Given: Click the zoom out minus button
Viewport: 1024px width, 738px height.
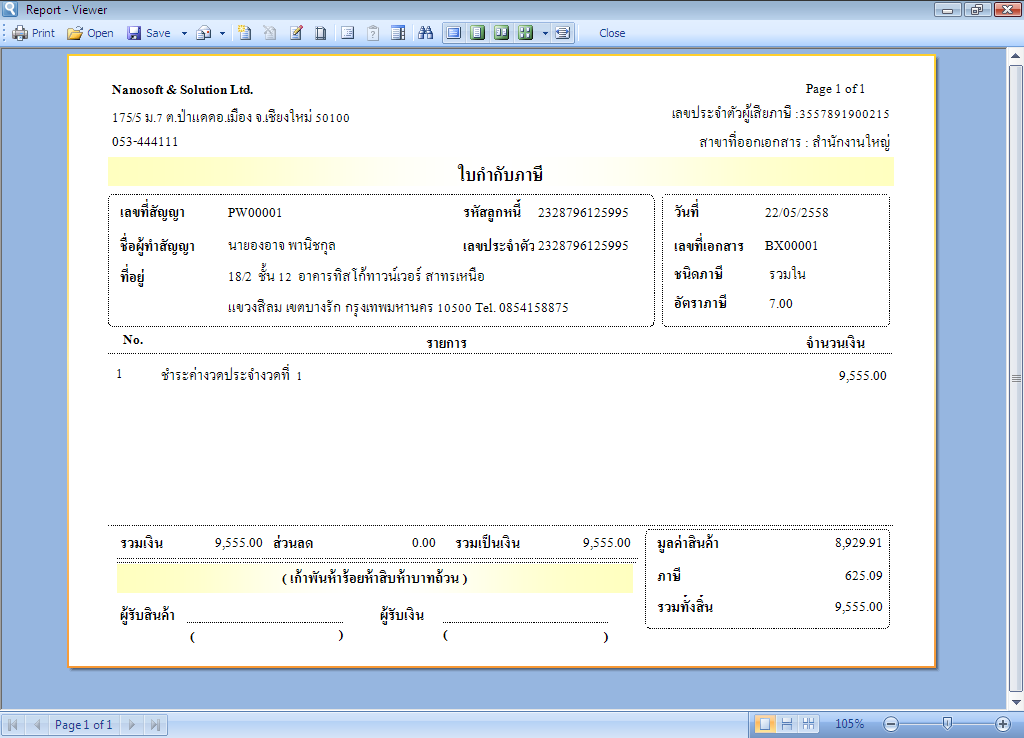Looking at the screenshot, I should click(x=891, y=724).
